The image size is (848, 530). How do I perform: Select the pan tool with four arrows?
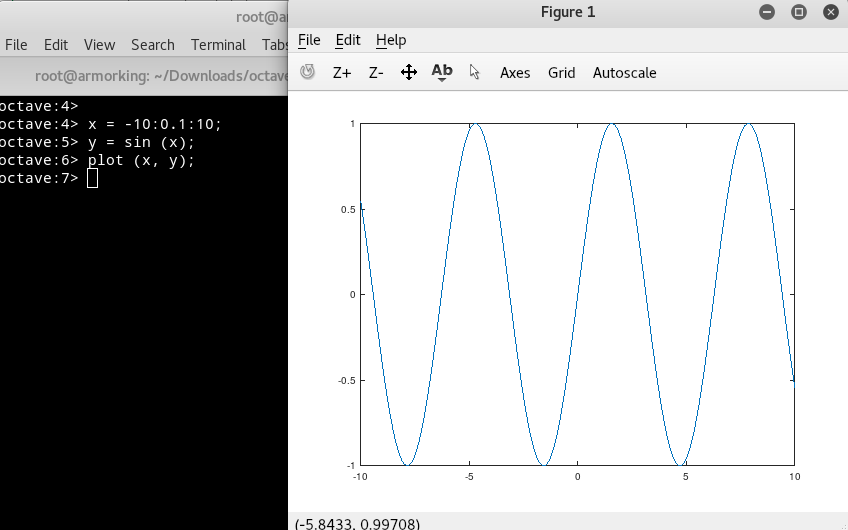(409, 72)
